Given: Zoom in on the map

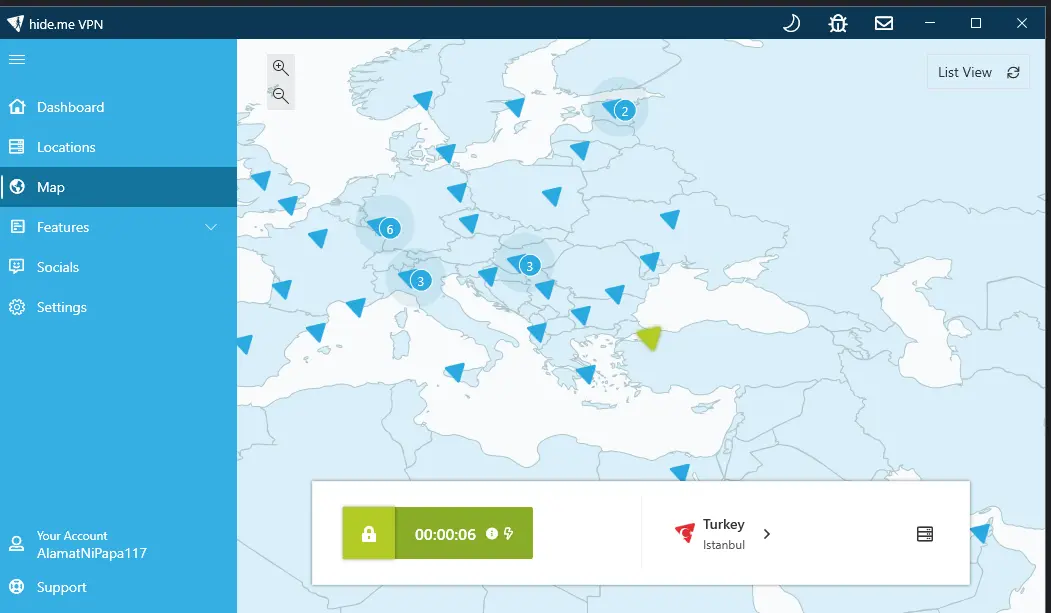Looking at the screenshot, I should coord(281,68).
